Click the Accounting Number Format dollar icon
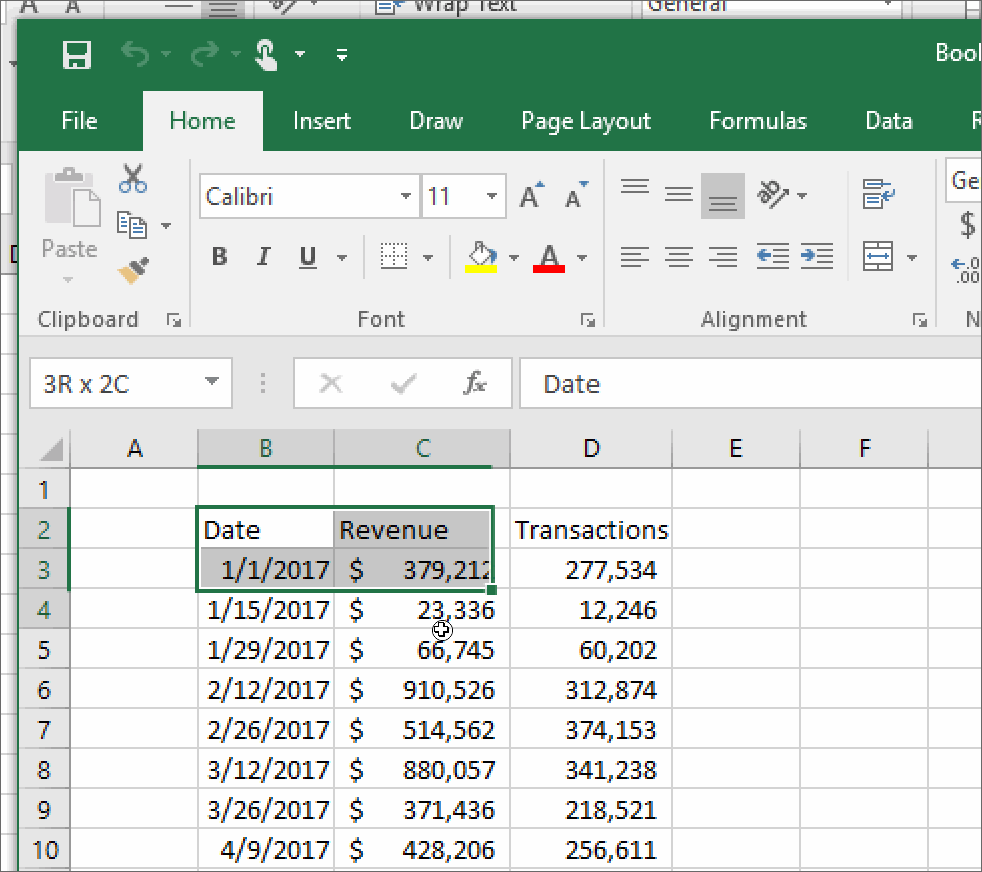 point(968,224)
